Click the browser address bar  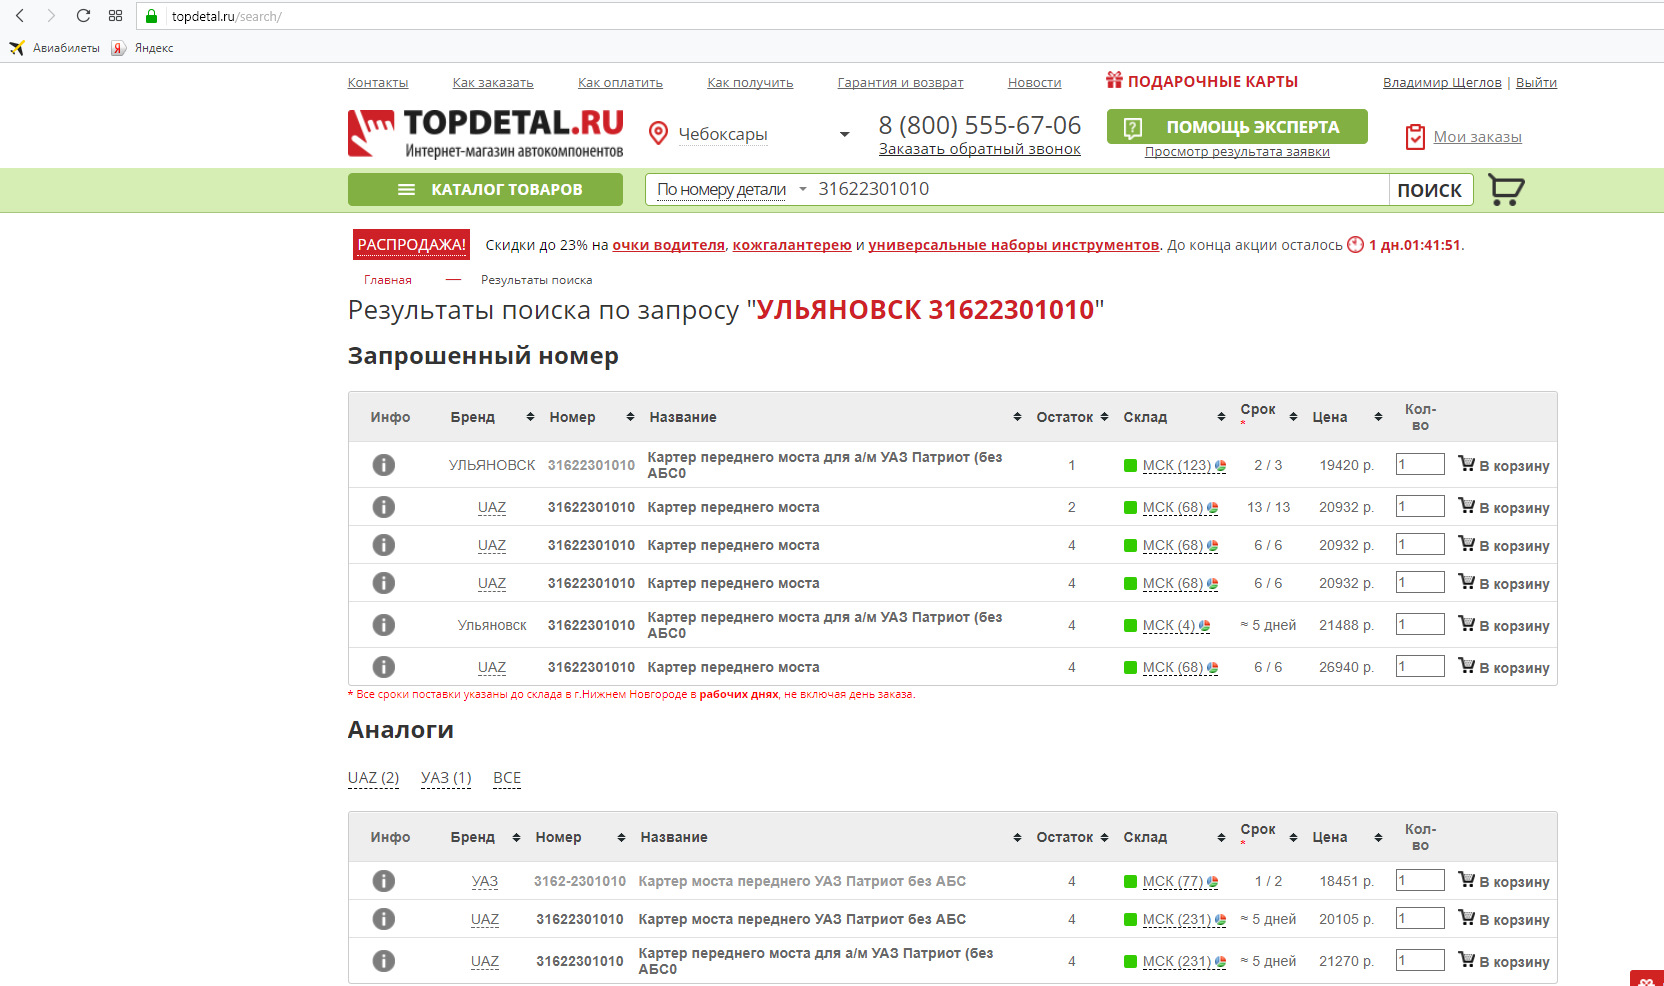point(900,16)
